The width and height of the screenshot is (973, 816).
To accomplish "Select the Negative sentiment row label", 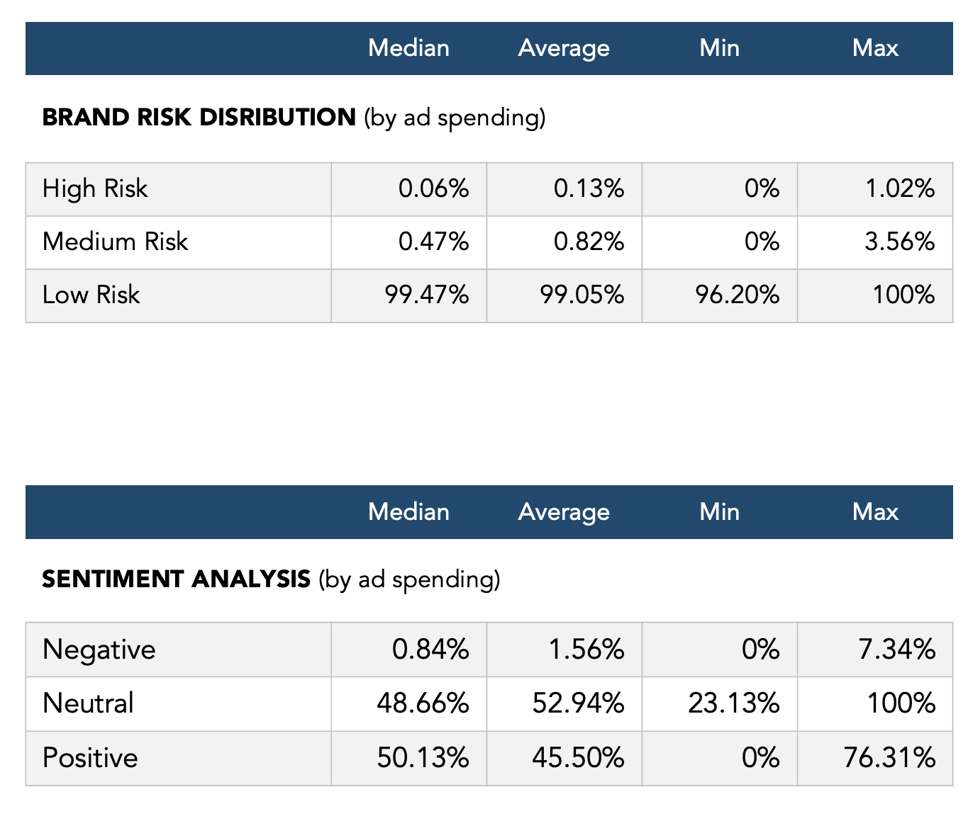I will point(99,650).
